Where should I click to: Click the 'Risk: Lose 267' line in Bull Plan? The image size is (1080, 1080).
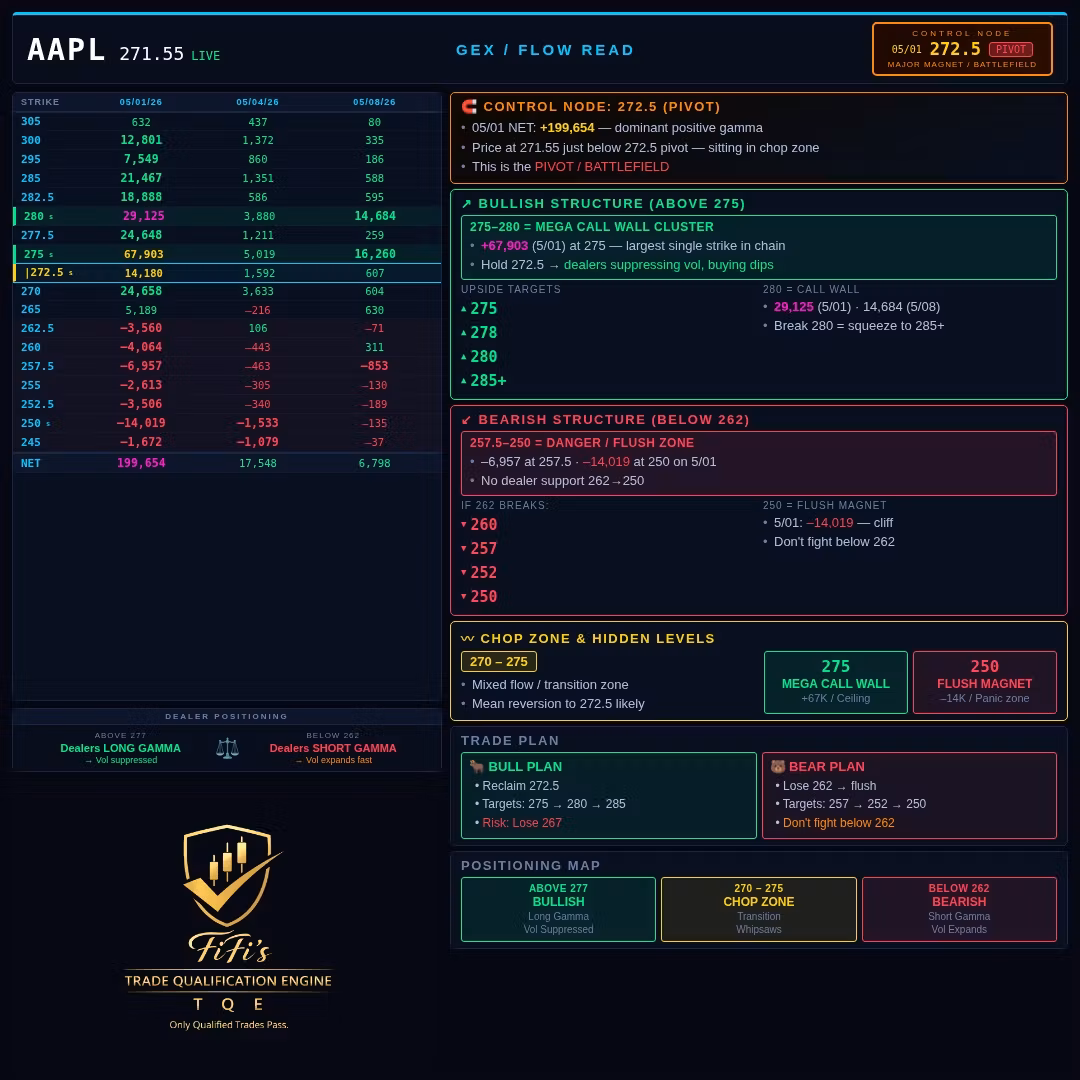pyautogui.click(x=521, y=822)
